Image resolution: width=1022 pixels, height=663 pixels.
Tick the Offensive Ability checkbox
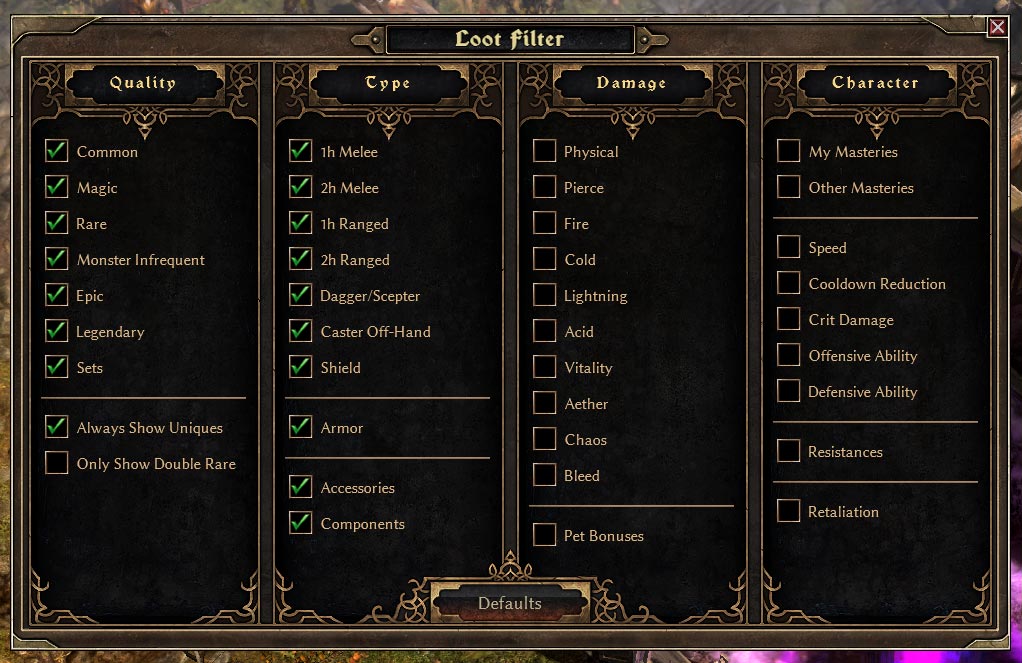[x=789, y=355]
